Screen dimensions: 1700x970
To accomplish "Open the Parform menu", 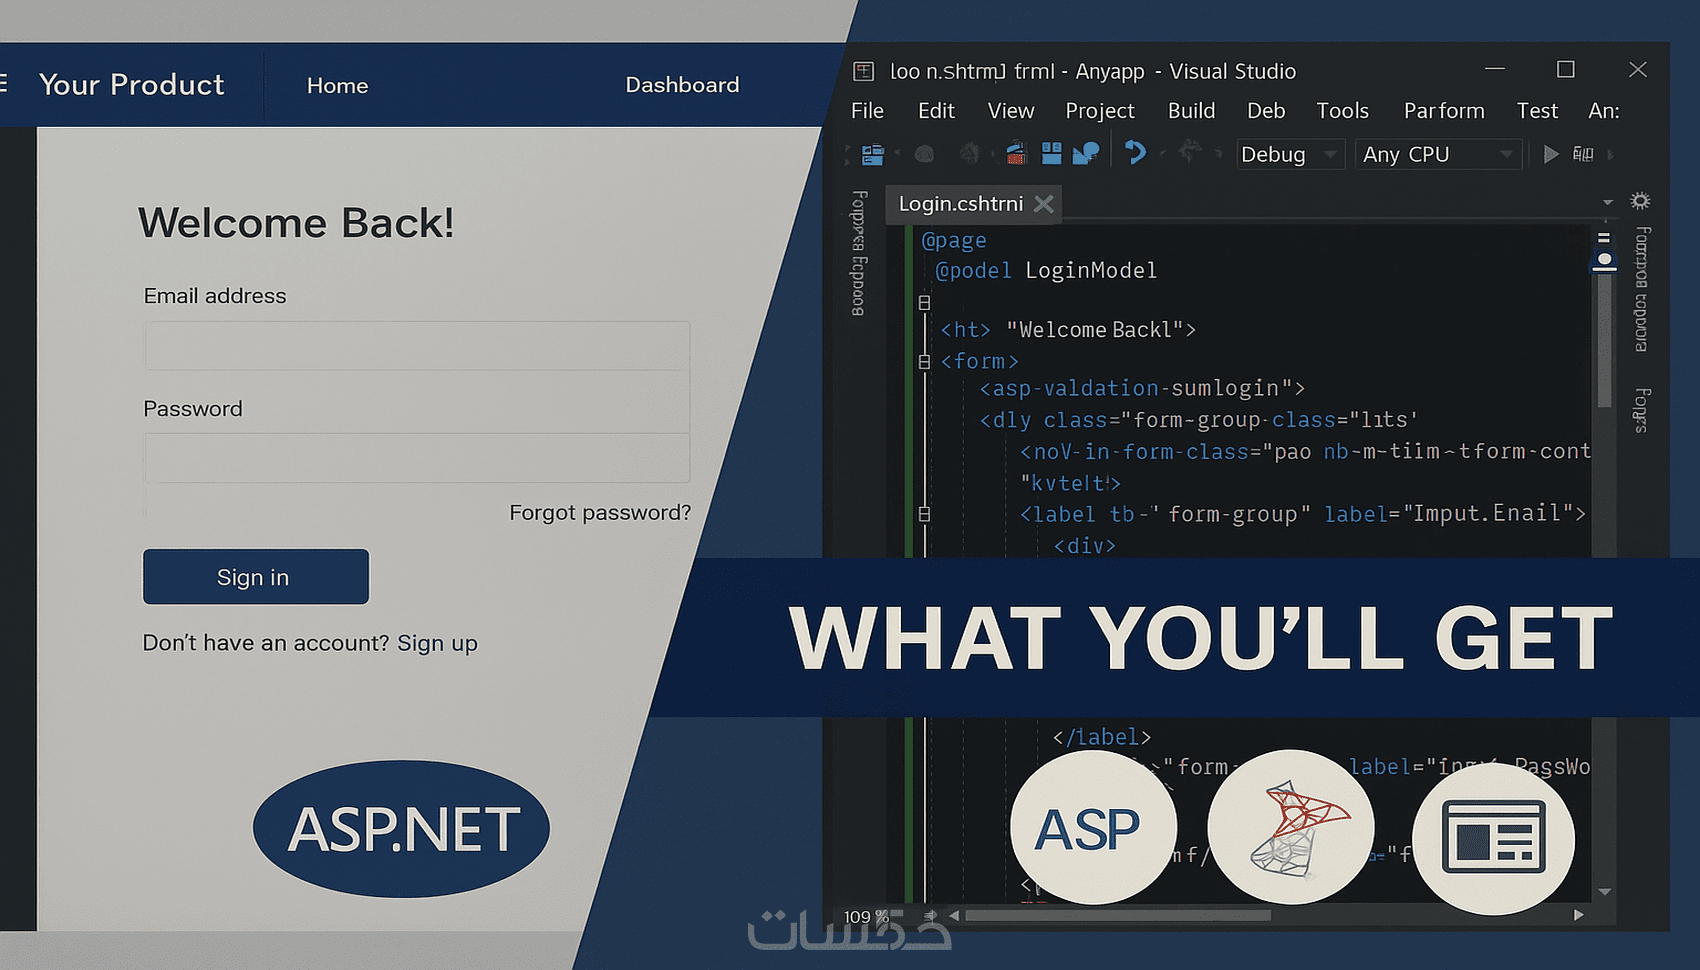I will [x=1444, y=111].
